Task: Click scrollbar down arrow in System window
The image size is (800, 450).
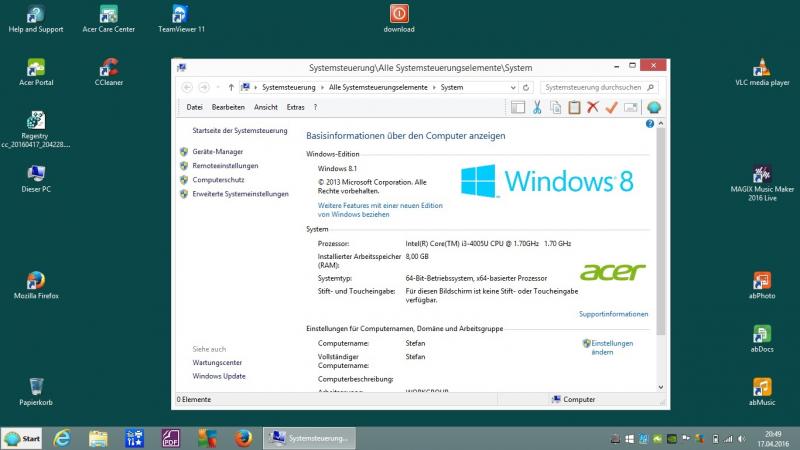Action: (661, 387)
